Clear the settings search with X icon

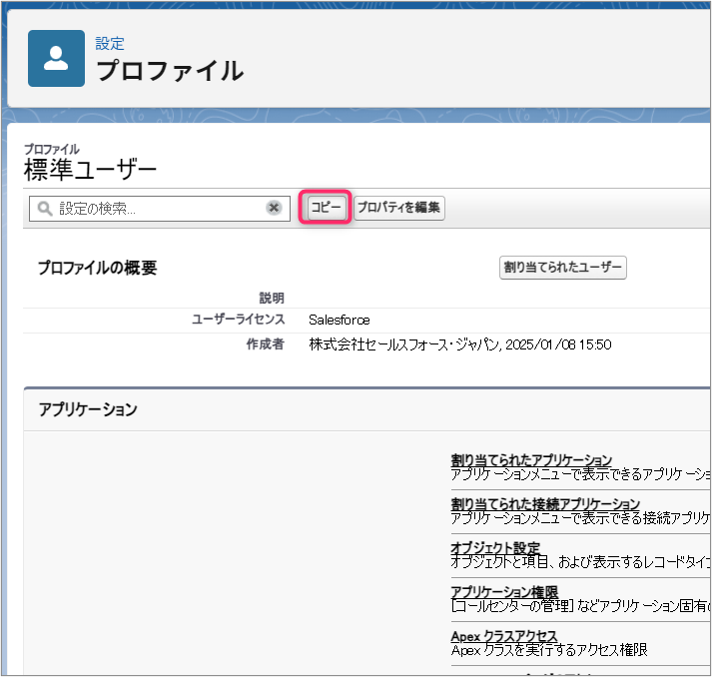coord(273,208)
